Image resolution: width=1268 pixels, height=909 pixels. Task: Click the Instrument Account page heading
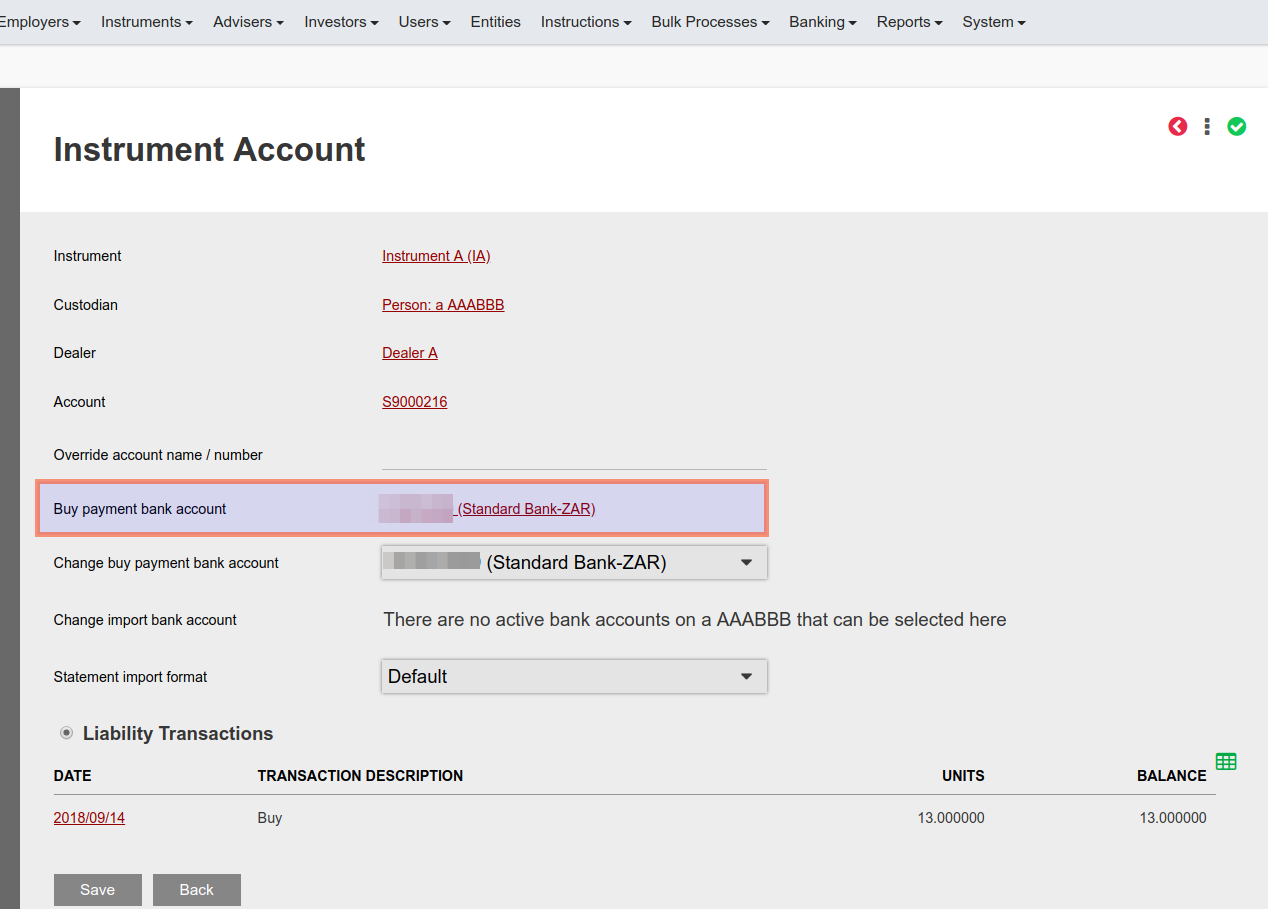pos(209,149)
